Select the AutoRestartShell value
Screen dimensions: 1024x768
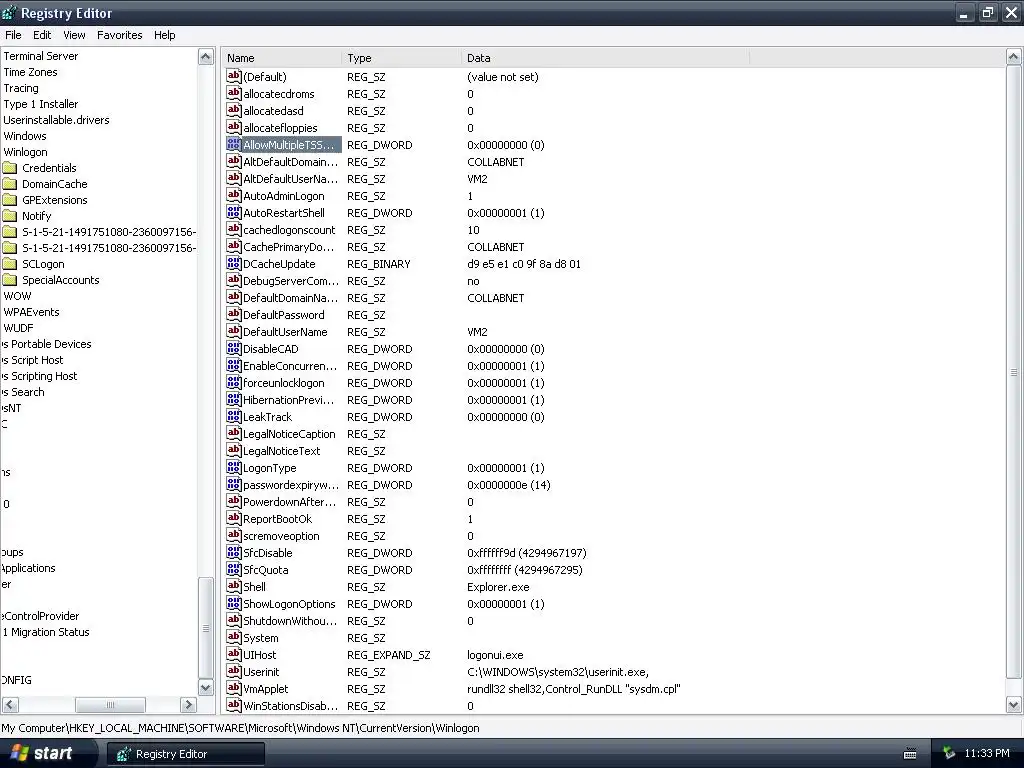[x=283, y=213]
